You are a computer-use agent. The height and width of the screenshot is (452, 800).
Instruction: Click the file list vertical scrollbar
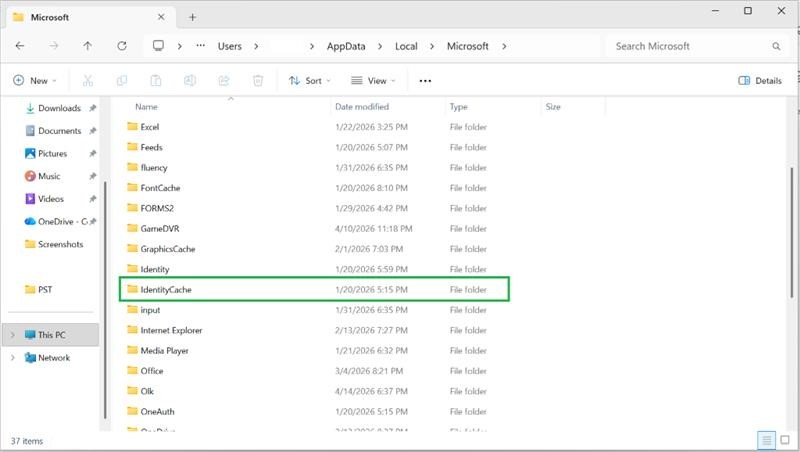click(x=792, y=232)
